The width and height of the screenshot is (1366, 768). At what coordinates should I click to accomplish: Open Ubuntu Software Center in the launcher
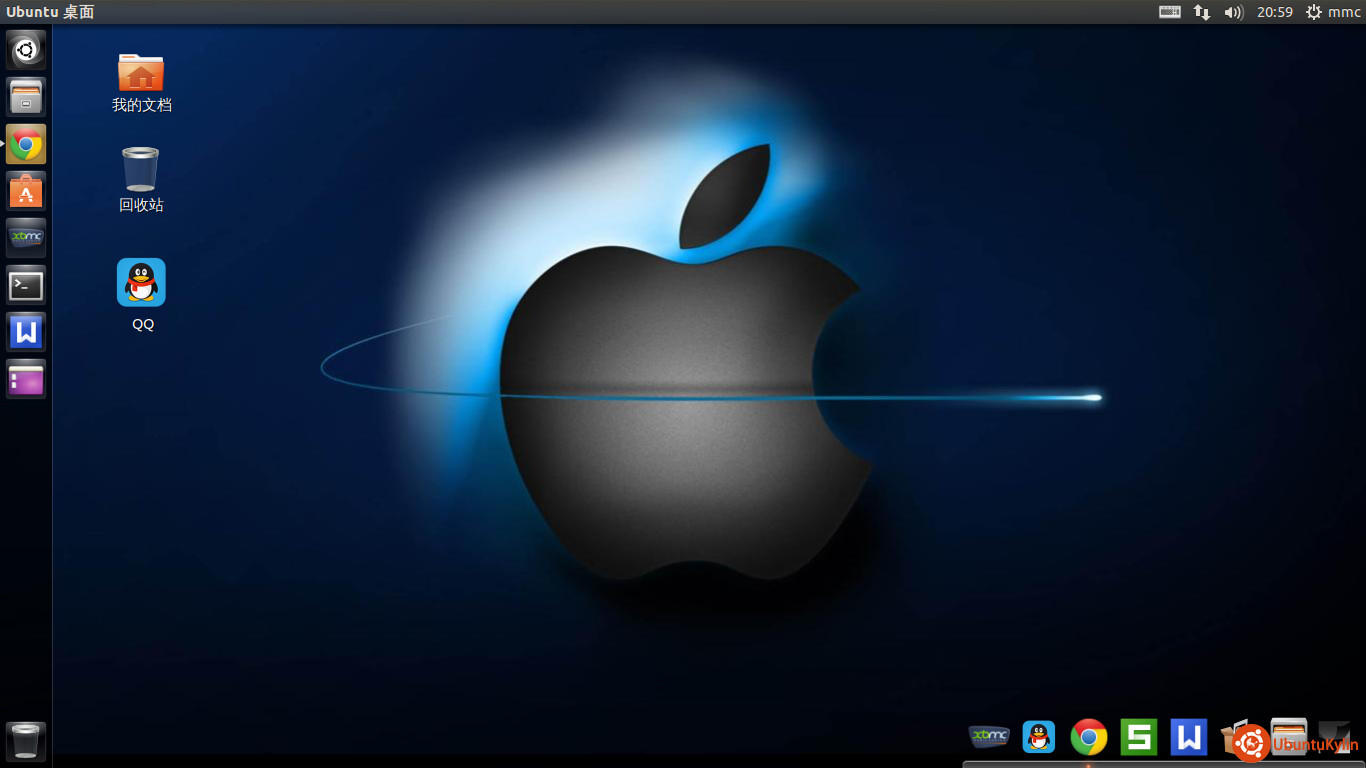pyautogui.click(x=26, y=191)
